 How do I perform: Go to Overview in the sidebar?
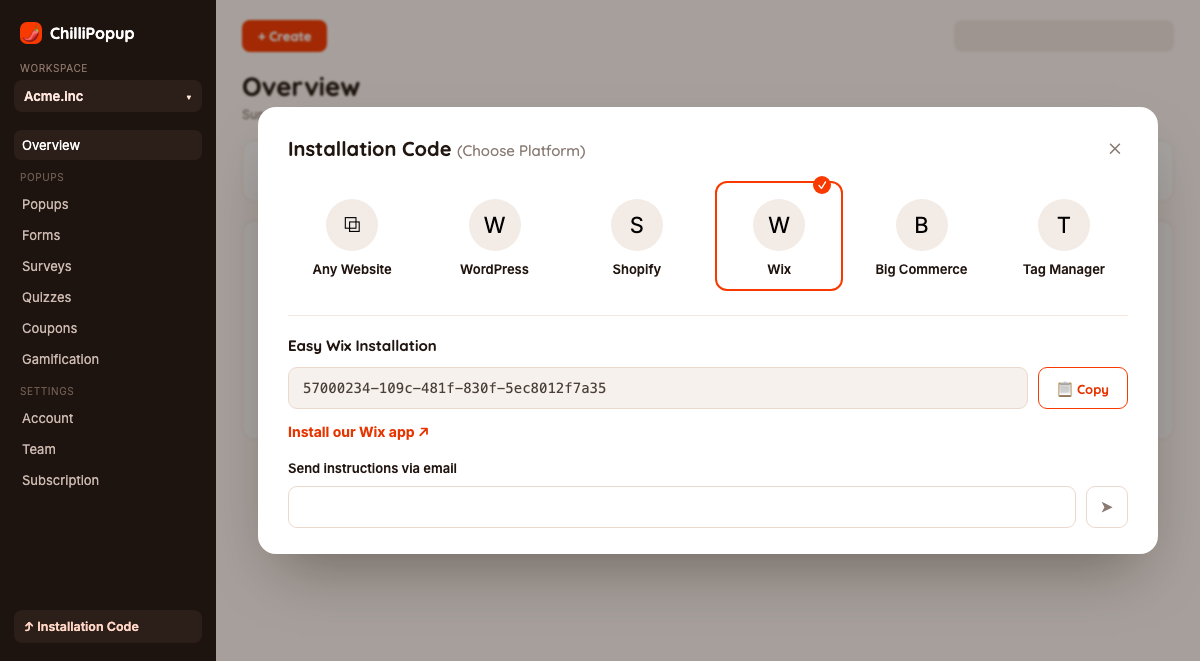(x=108, y=145)
